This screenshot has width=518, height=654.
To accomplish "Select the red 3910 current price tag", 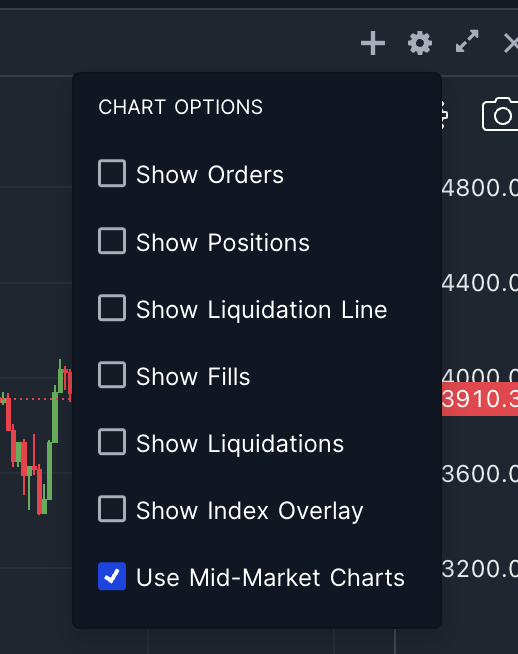I will (x=480, y=399).
